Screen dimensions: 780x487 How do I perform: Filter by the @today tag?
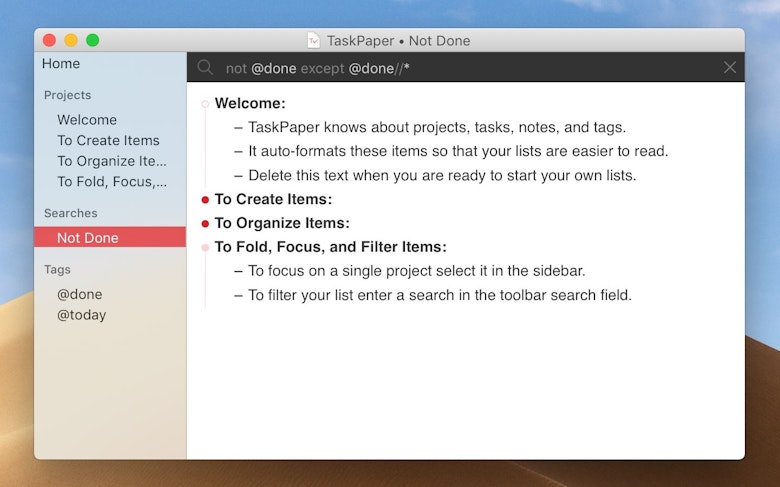click(82, 315)
